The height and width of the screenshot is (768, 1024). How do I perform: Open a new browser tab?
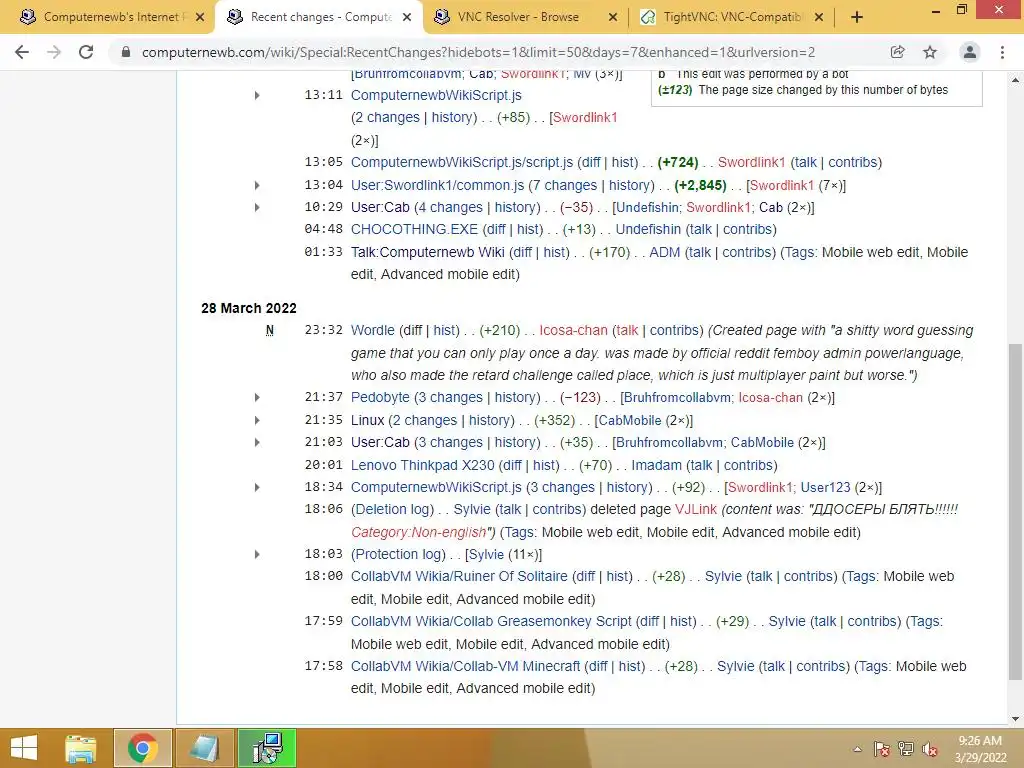[x=857, y=17]
